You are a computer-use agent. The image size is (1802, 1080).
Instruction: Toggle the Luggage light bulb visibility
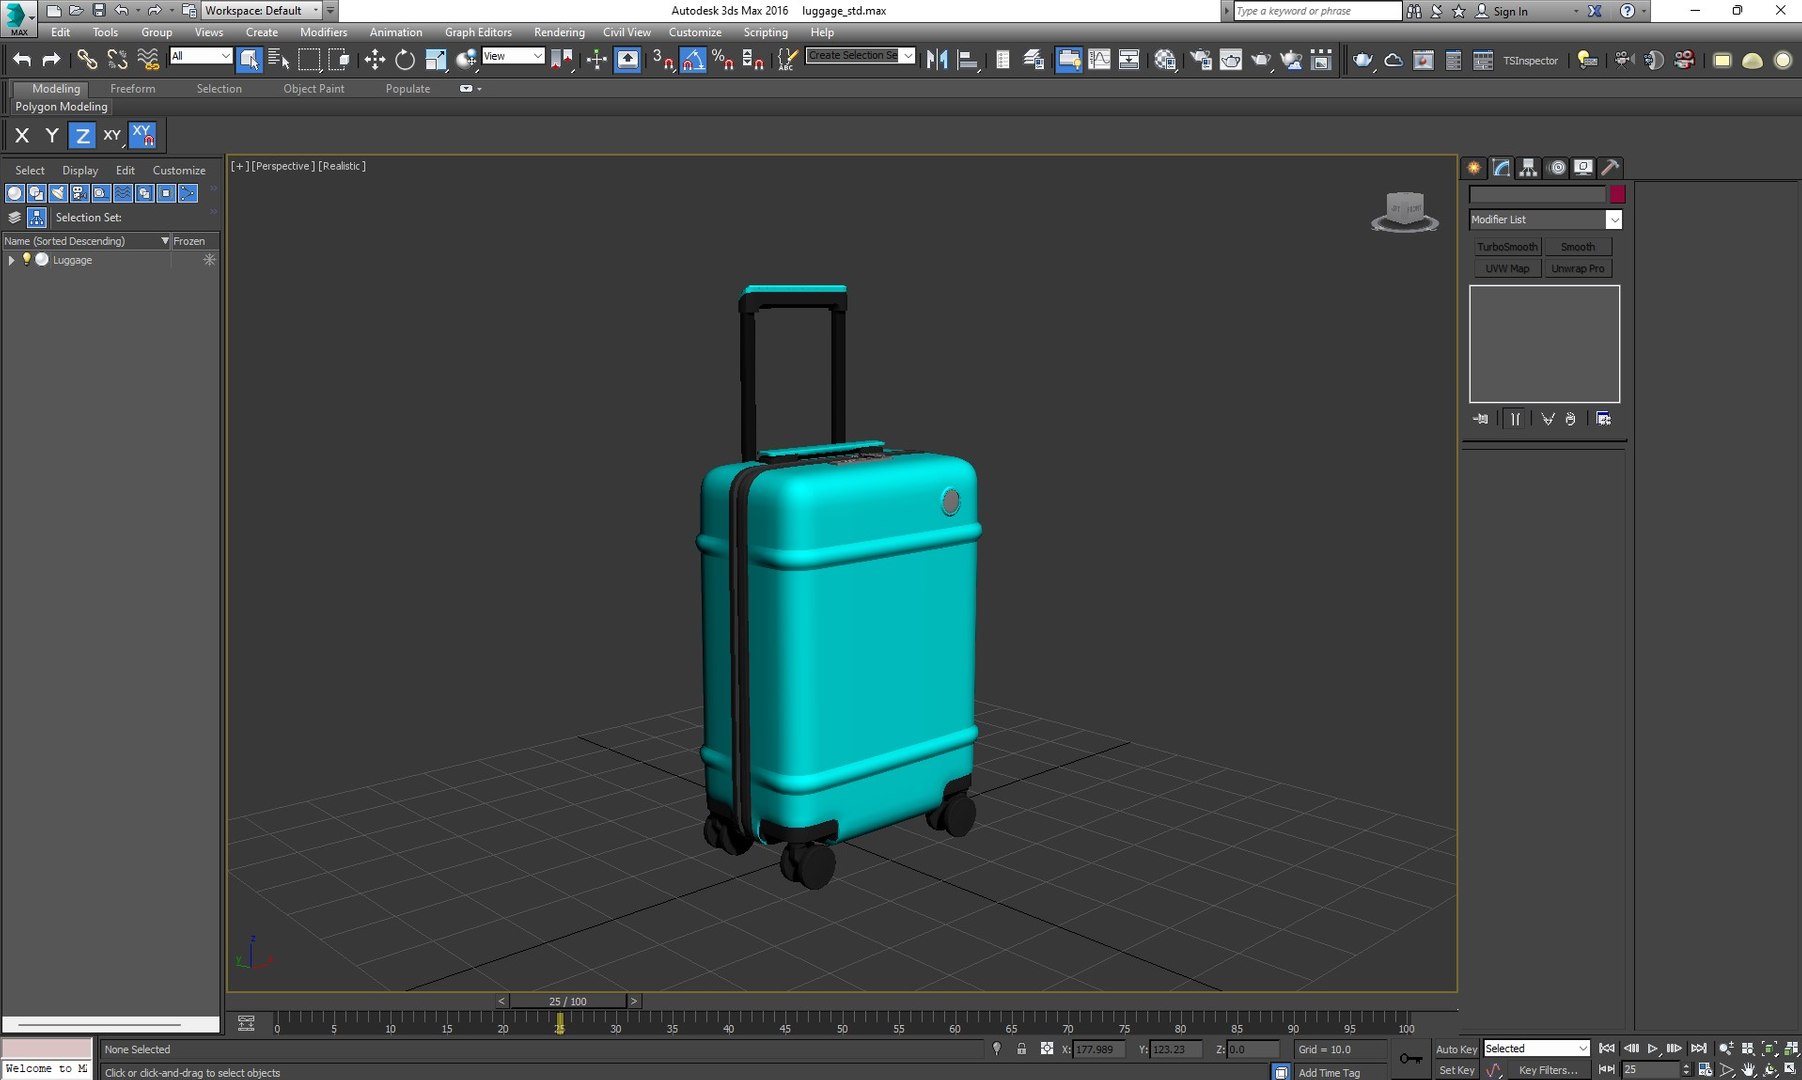click(x=27, y=259)
